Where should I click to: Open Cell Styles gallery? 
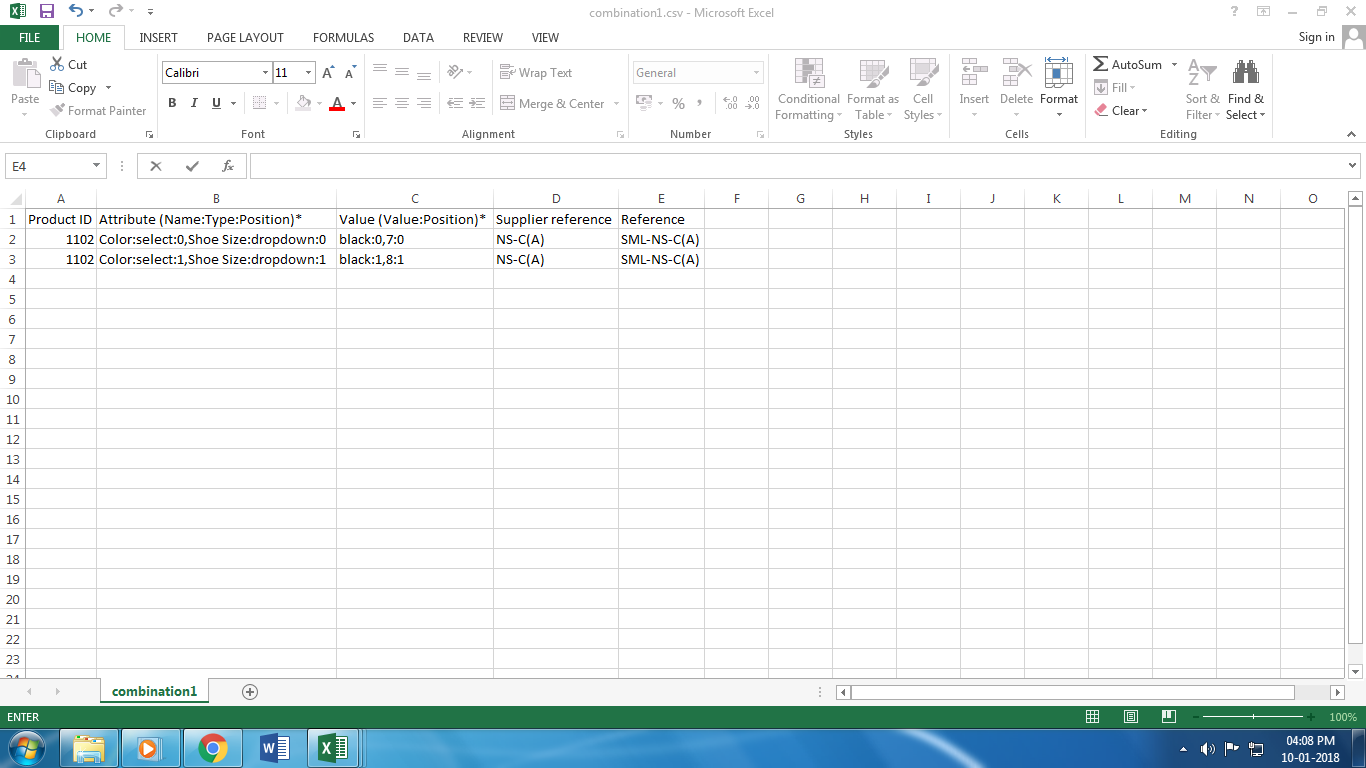923,89
